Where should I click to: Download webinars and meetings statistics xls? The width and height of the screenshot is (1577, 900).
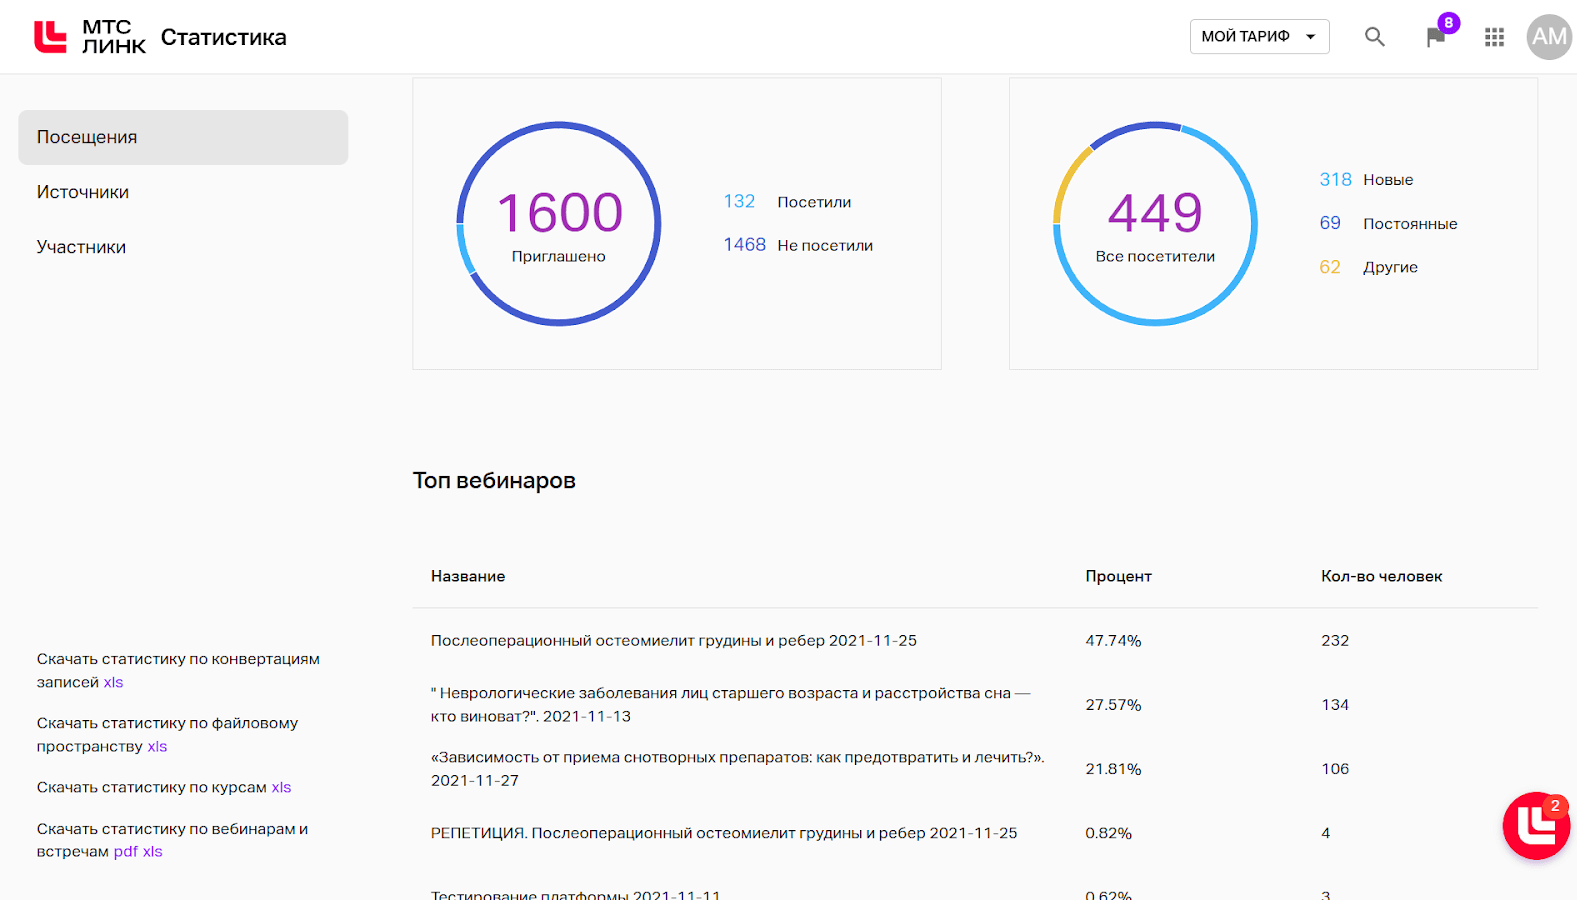[x=152, y=851]
